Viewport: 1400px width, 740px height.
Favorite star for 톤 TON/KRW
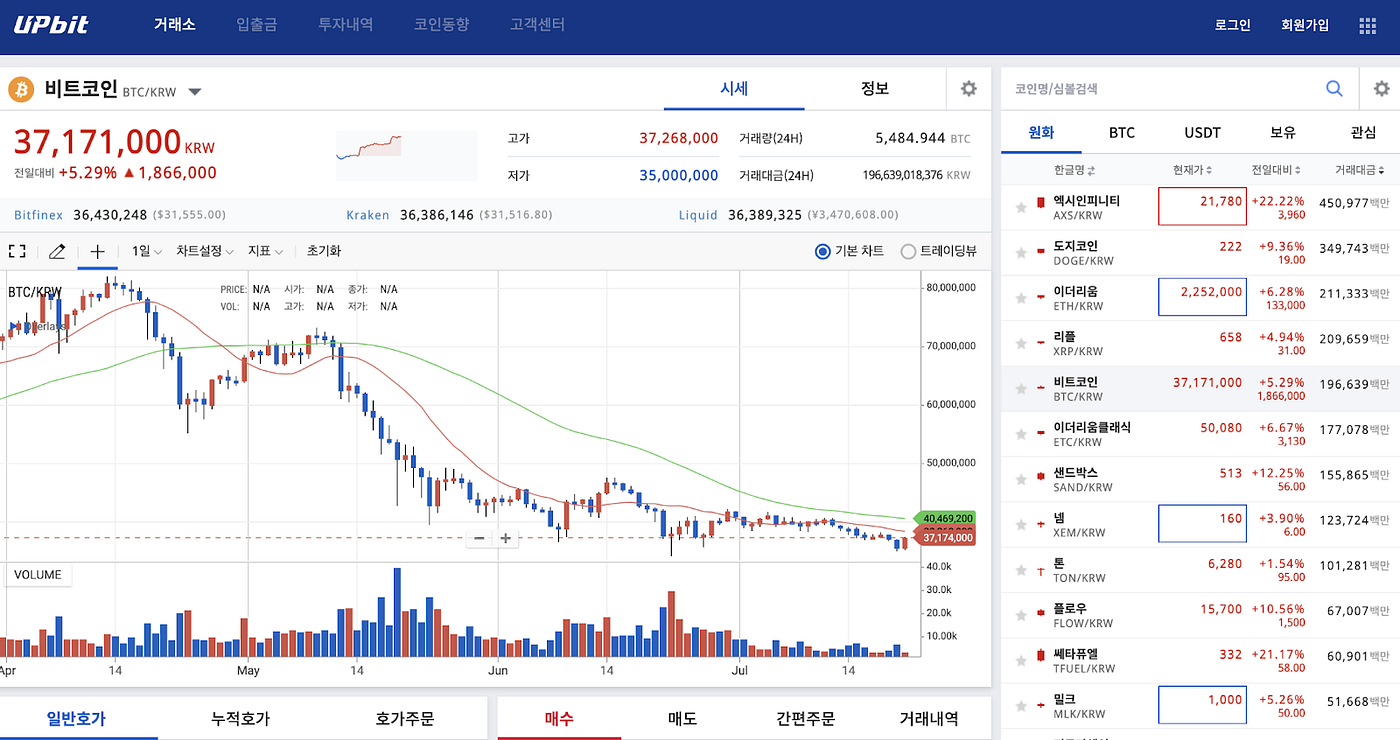[x=1021, y=570]
